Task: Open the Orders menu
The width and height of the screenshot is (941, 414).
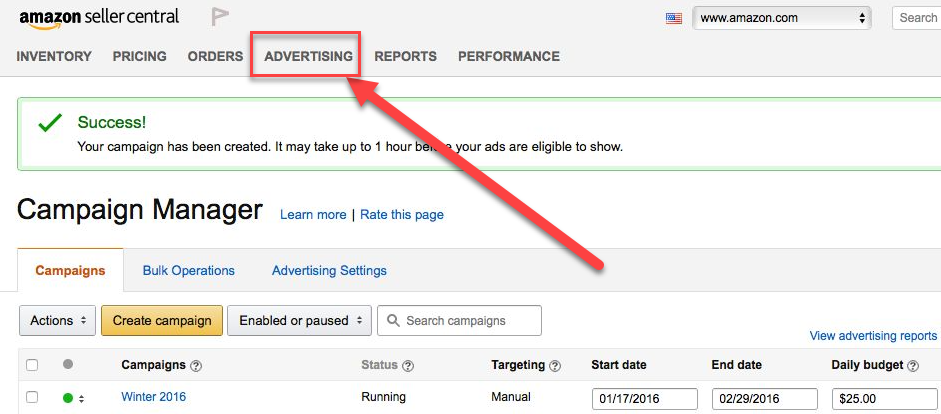Action: point(215,56)
